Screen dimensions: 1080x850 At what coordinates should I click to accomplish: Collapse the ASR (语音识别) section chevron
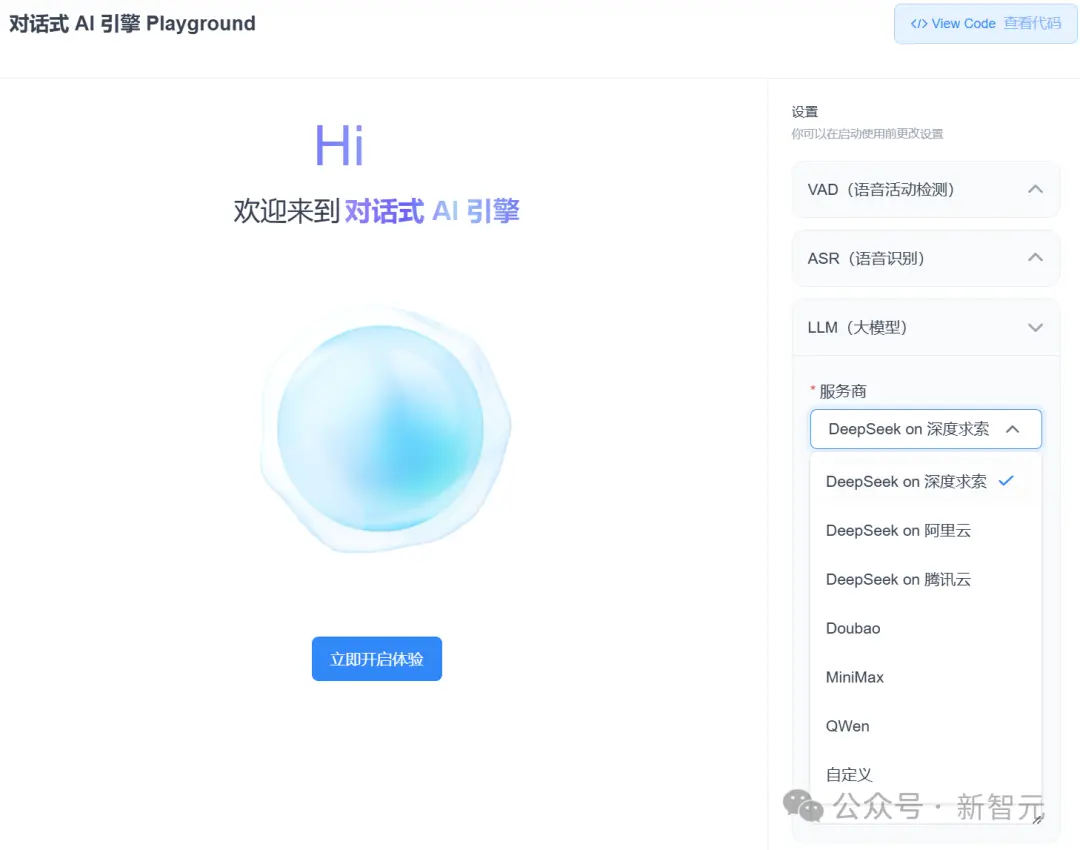[1035, 258]
